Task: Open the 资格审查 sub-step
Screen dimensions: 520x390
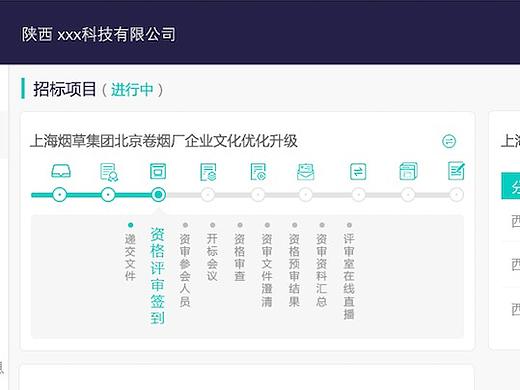Action: click(240, 257)
